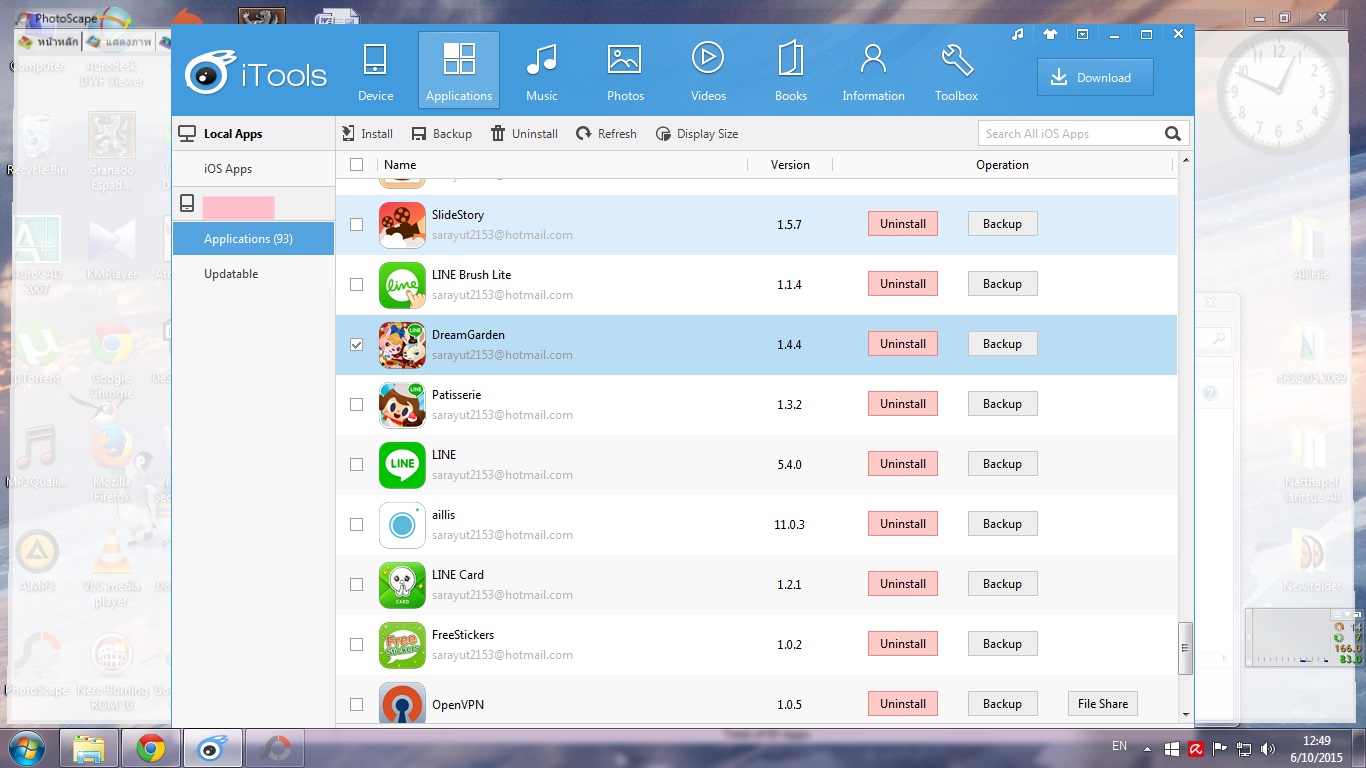The image size is (1366, 768).
Task: Uninstall DreamGarden
Action: tap(903, 344)
